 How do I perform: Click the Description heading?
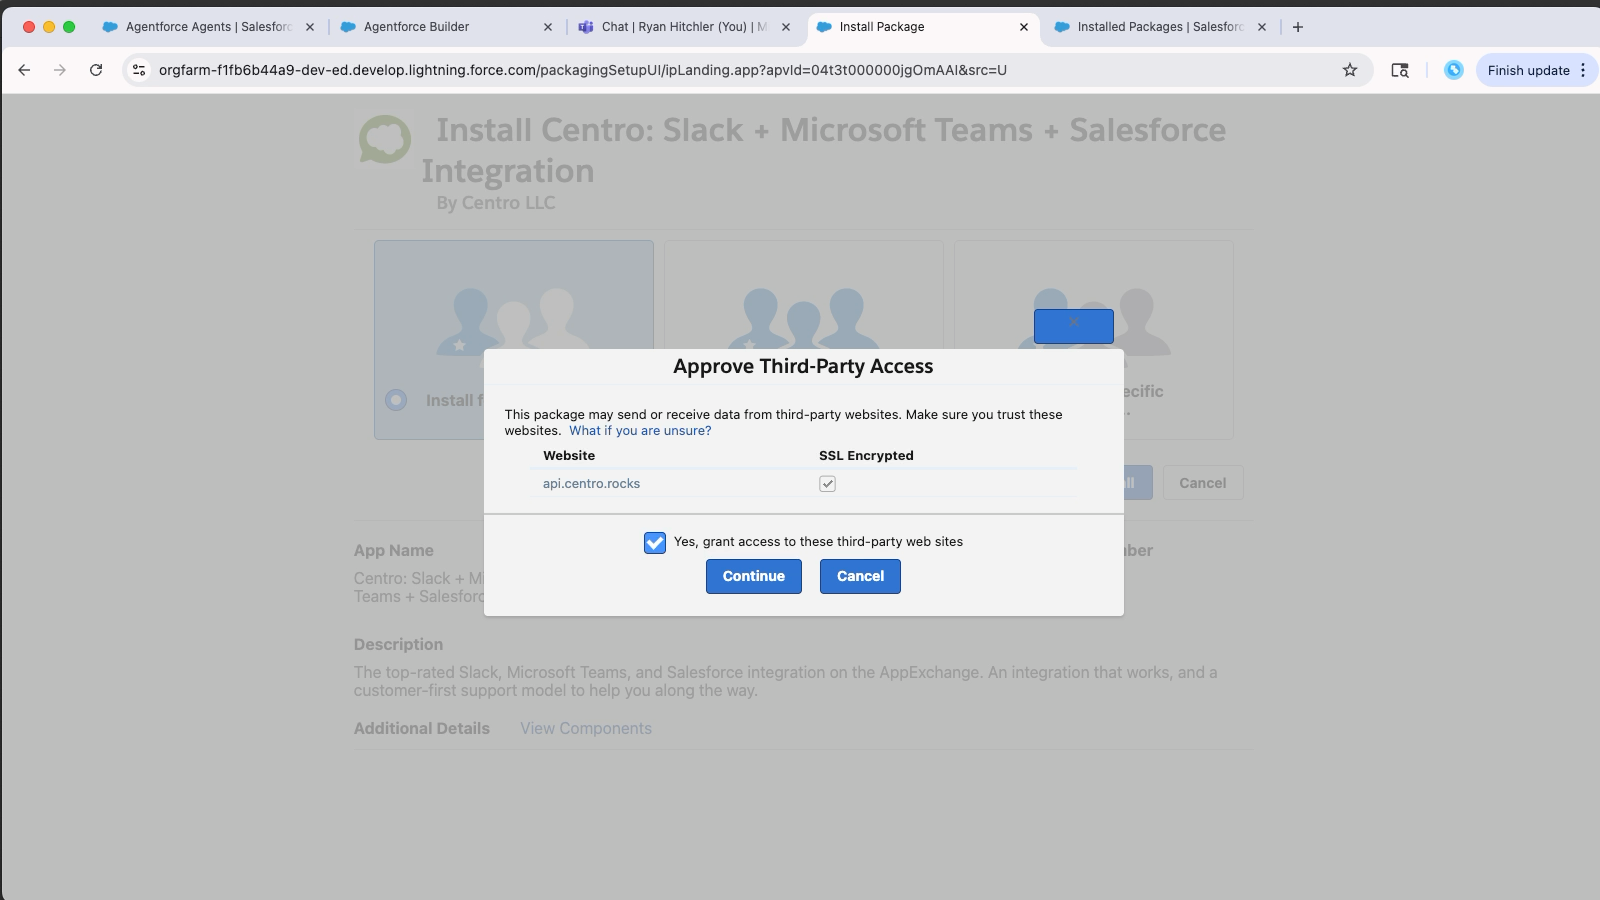point(398,645)
